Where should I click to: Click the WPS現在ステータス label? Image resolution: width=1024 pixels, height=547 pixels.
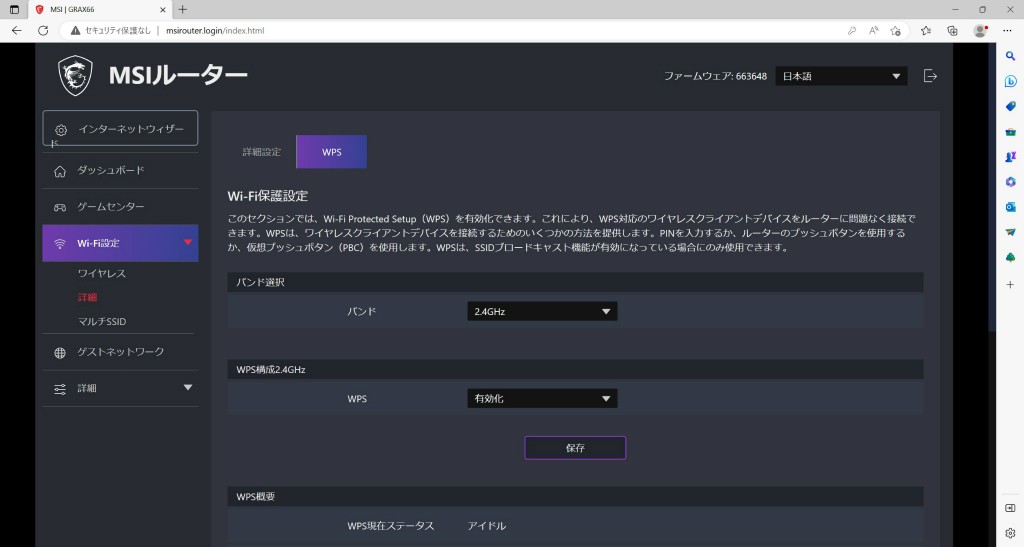point(391,526)
